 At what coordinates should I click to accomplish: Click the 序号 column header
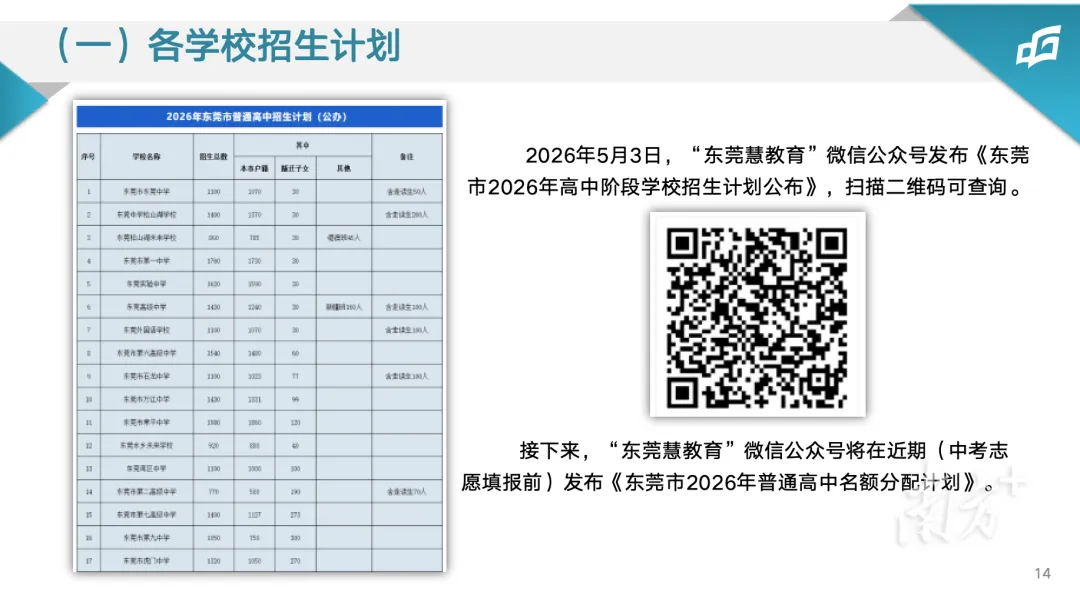click(88, 157)
